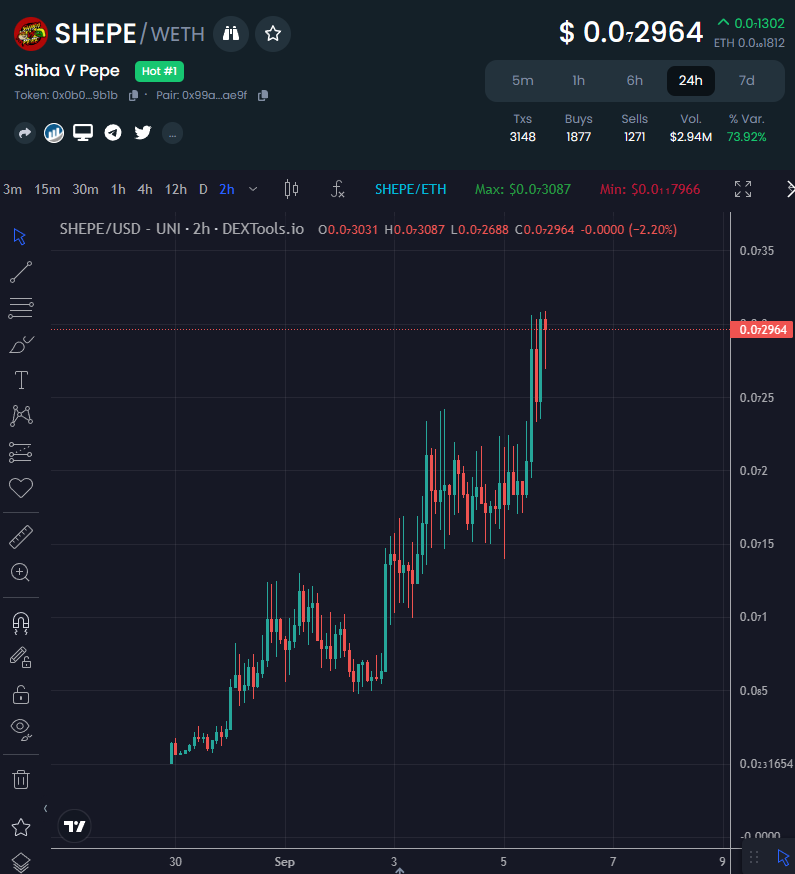795x874 pixels.
Task: Click the time axis reset arrow
Action: [399, 870]
